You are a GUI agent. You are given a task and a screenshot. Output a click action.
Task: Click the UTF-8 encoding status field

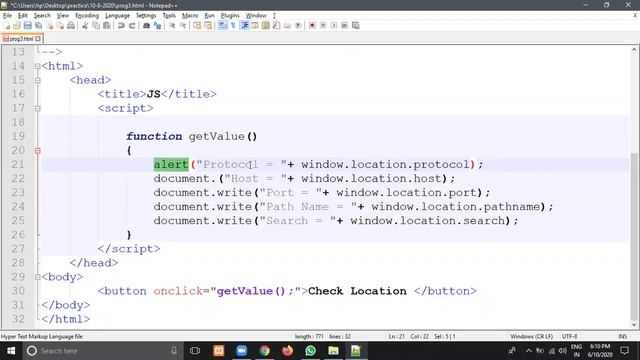coord(569,336)
